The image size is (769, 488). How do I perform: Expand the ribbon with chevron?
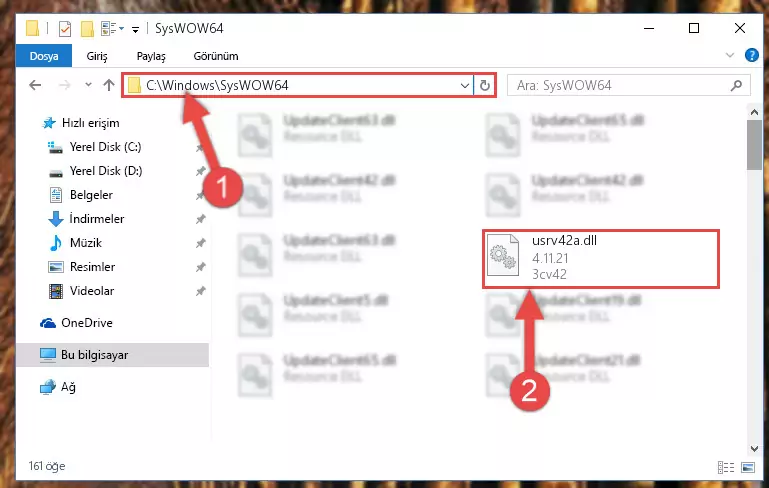coord(730,55)
